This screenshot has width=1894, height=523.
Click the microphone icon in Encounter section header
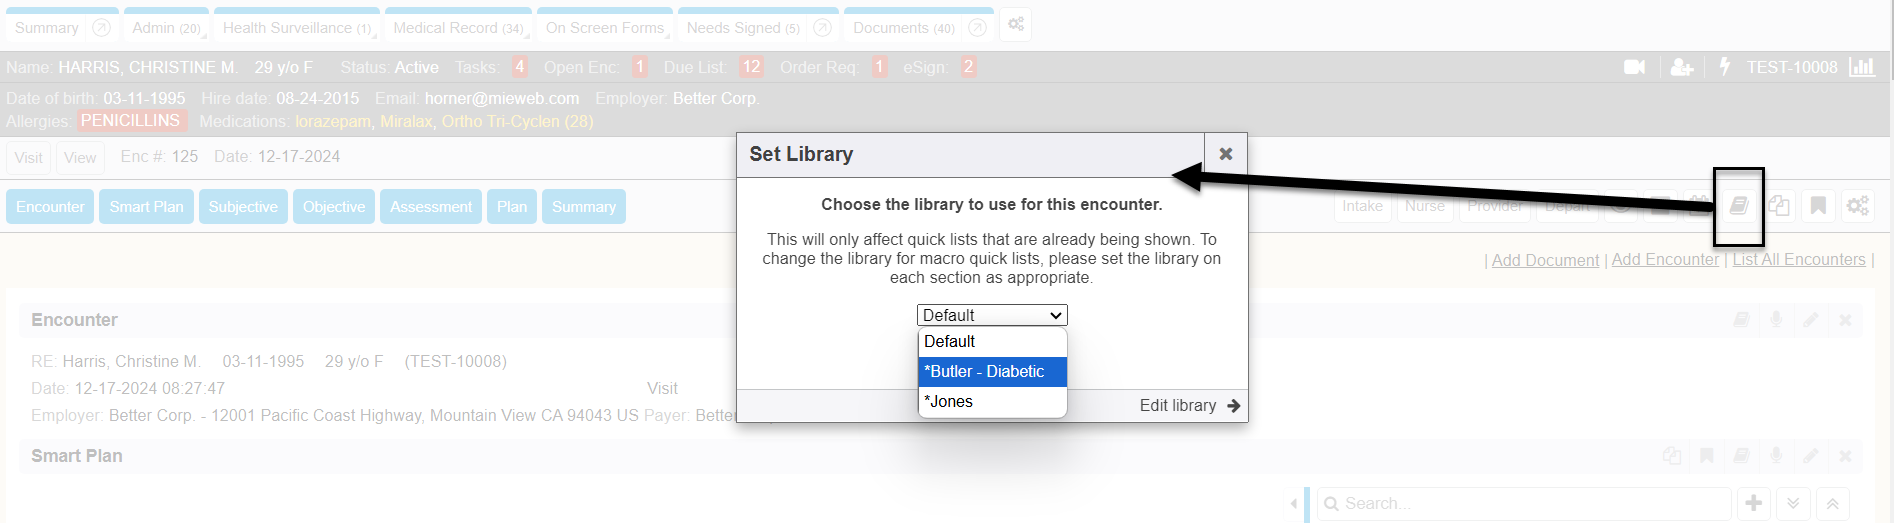[x=1776, y=320]
